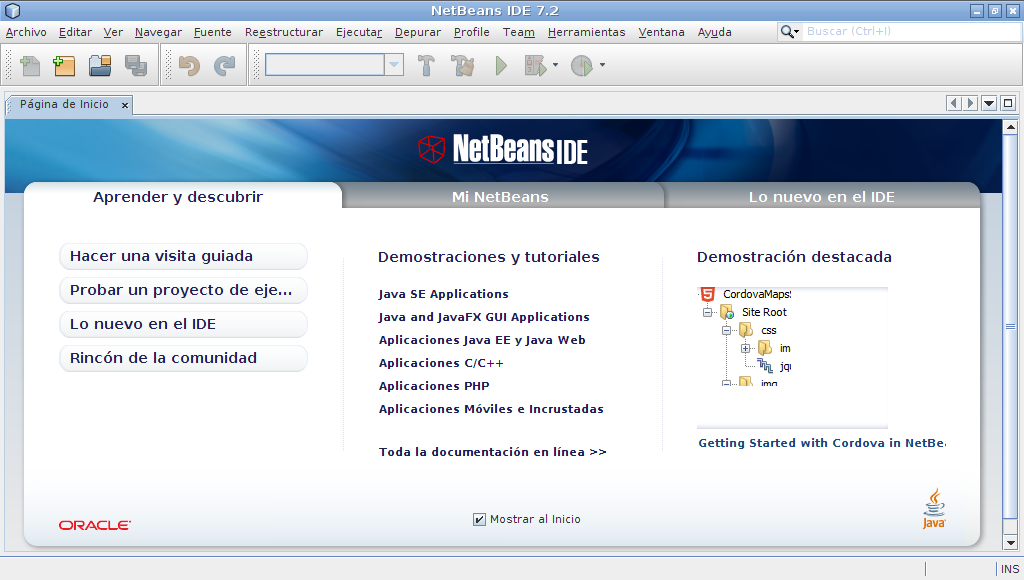Click the search magnifier icon
The image size is (1024, 580).
click(x=788, y=31)
